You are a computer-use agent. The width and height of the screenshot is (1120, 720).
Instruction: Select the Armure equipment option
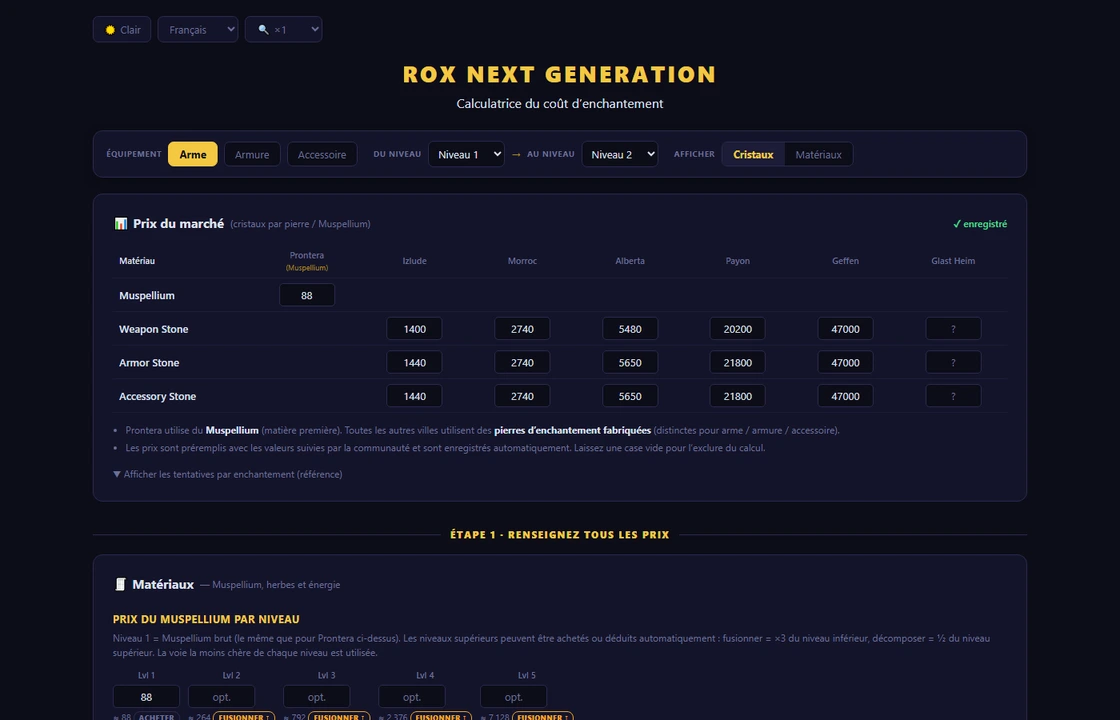tap(252, 154)
